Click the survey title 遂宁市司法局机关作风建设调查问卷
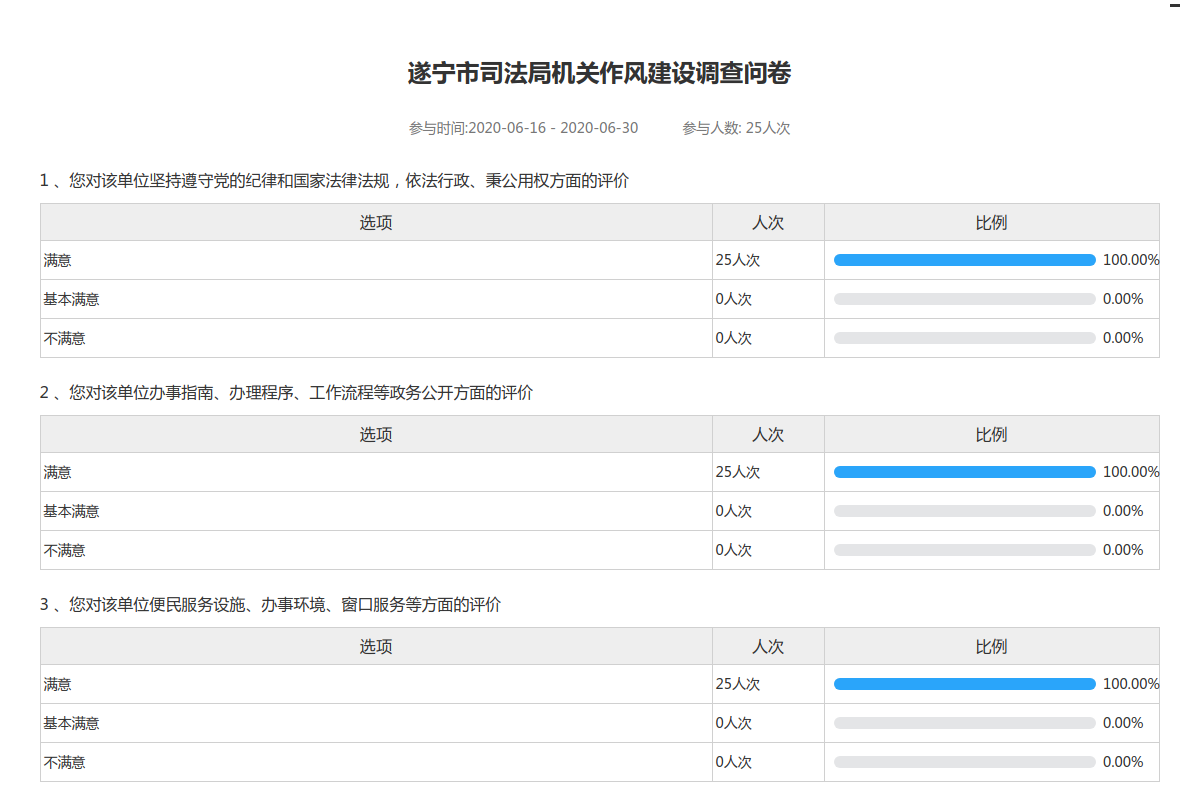Viewport: 1187px width, 801px height. pos(599,74)
